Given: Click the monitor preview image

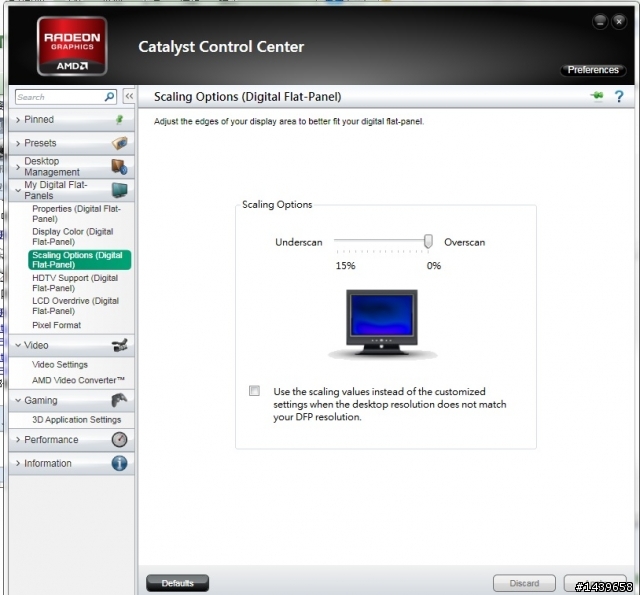Looking at the screenshot, I should click(382, 323).
